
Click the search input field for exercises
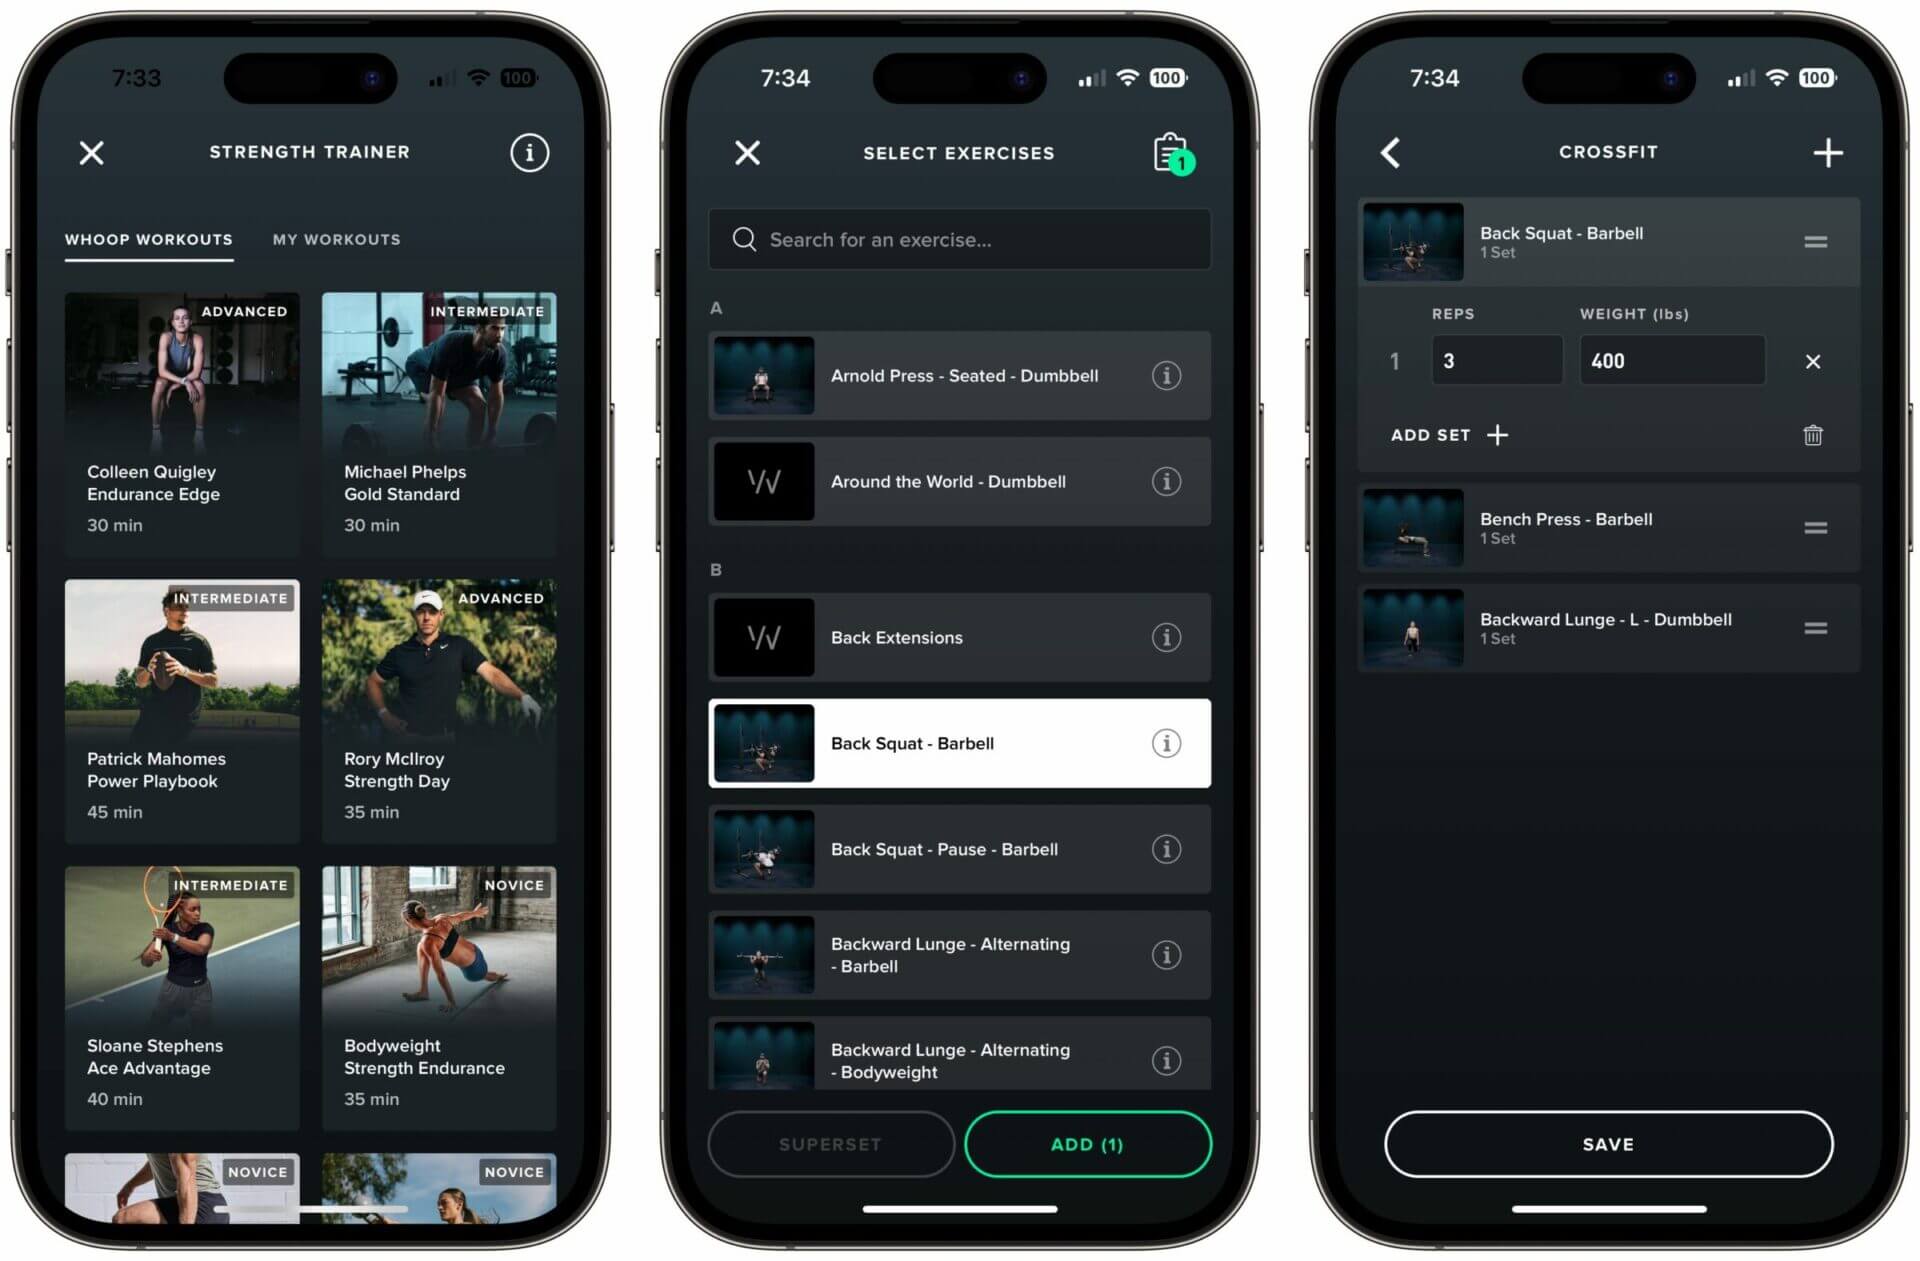[959, 239]
